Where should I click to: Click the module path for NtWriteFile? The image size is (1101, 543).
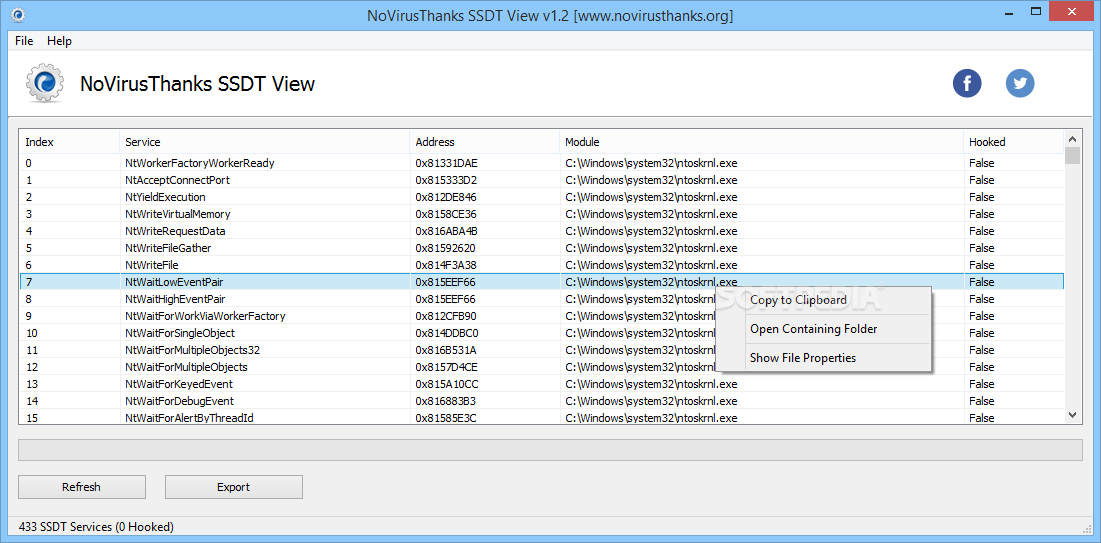(x=651, y=265)
